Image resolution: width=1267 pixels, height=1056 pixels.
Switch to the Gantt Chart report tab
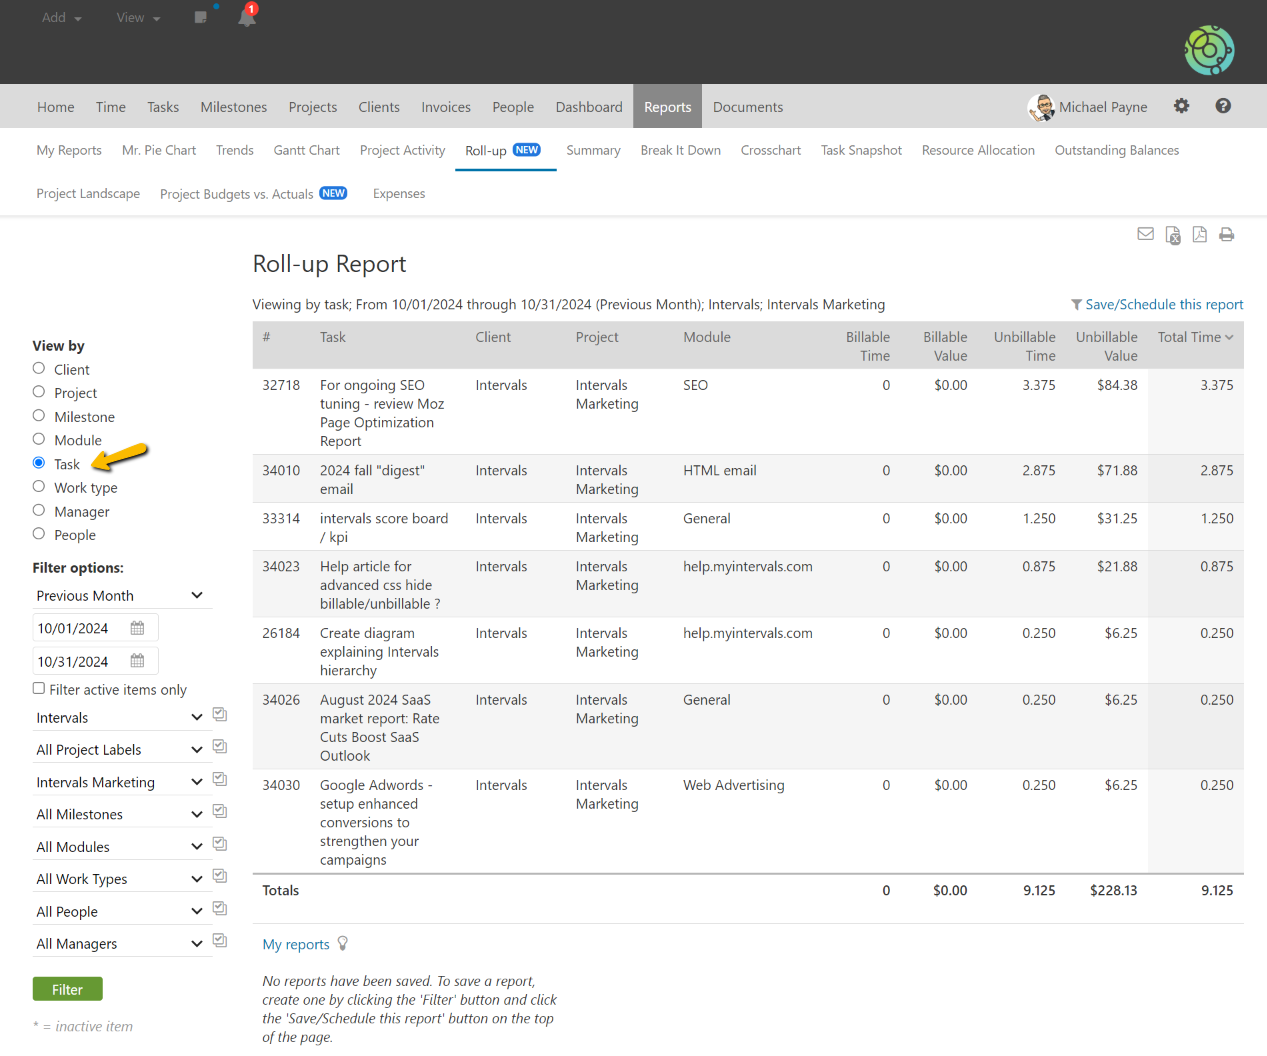[x=306, y=150]
